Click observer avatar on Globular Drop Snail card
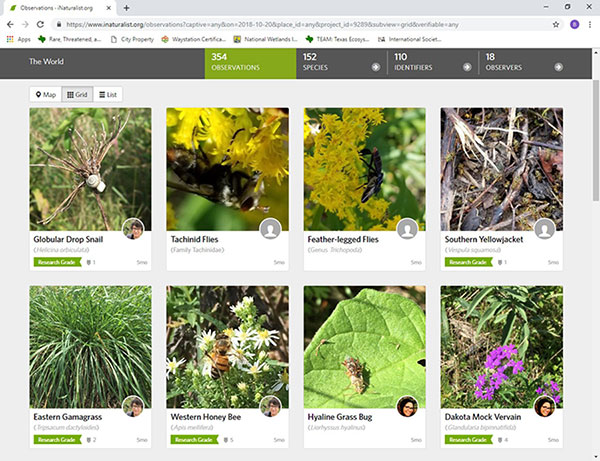 (133, 230)
